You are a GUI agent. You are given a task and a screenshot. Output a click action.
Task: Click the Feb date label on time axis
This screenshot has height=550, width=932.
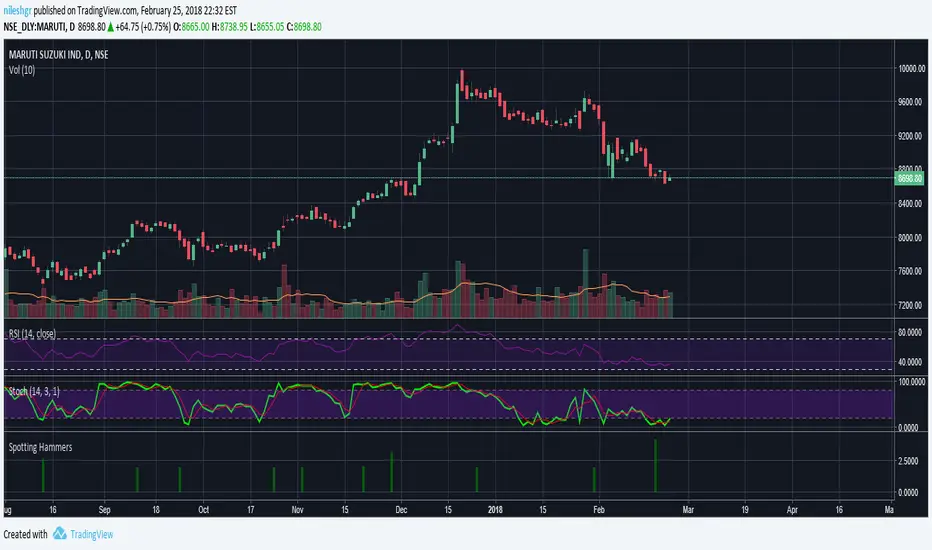tap(599, 510)
